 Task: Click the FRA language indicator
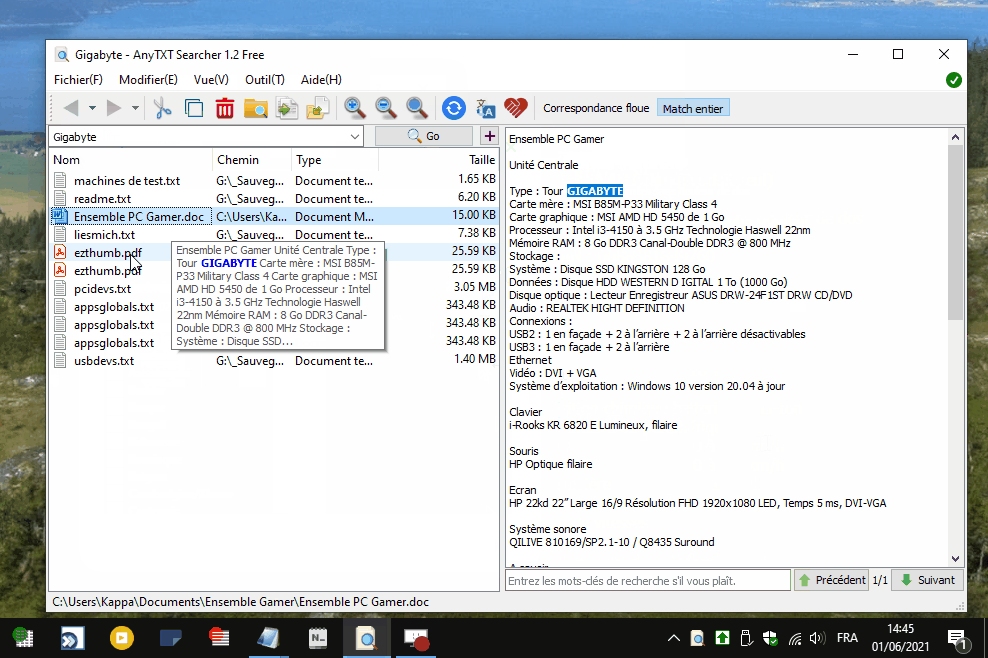tap(847, 638)
